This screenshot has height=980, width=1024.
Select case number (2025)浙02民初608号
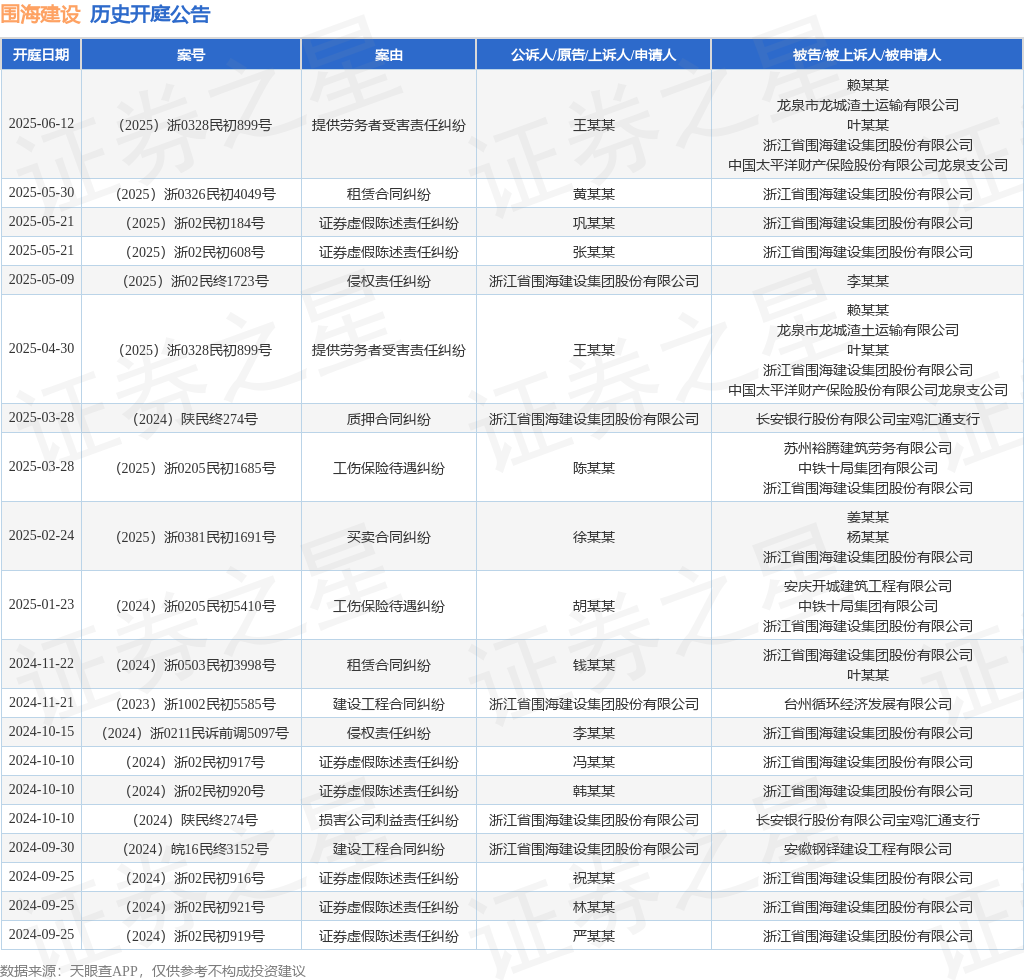195,252
